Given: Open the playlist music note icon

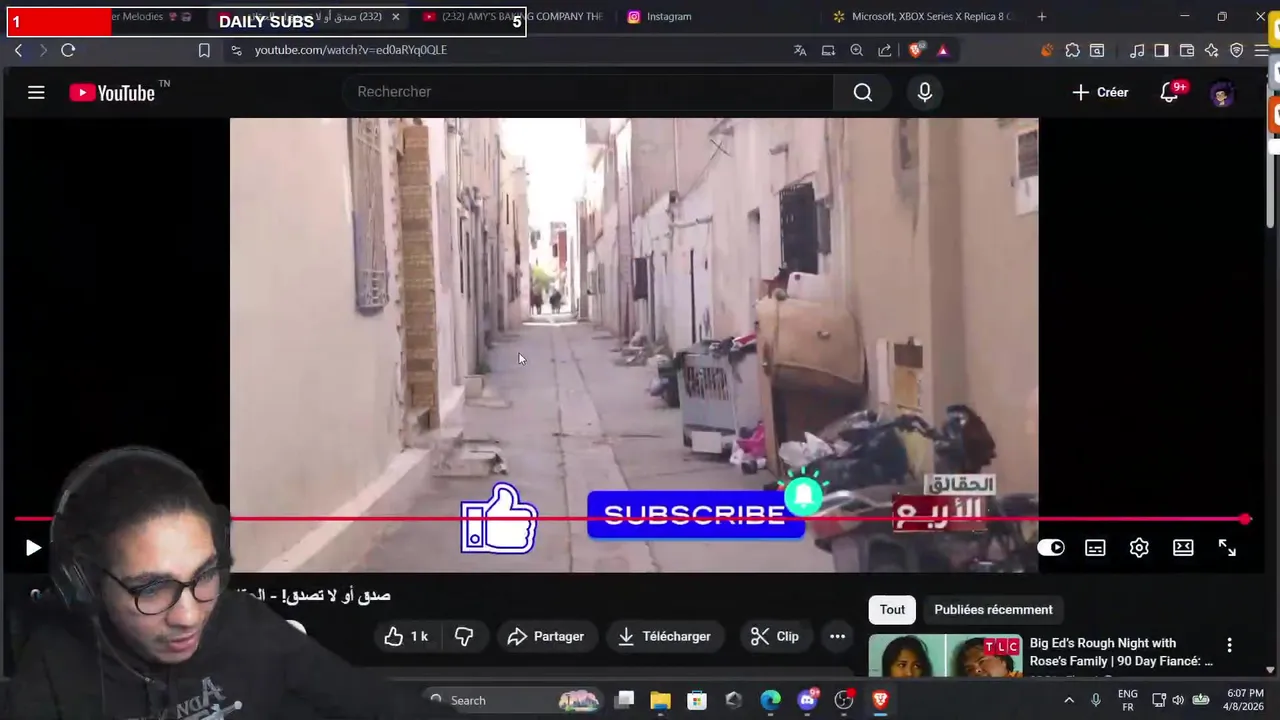Looking at the screenshot, I should pyautogui.click(x=1137, y=50).
